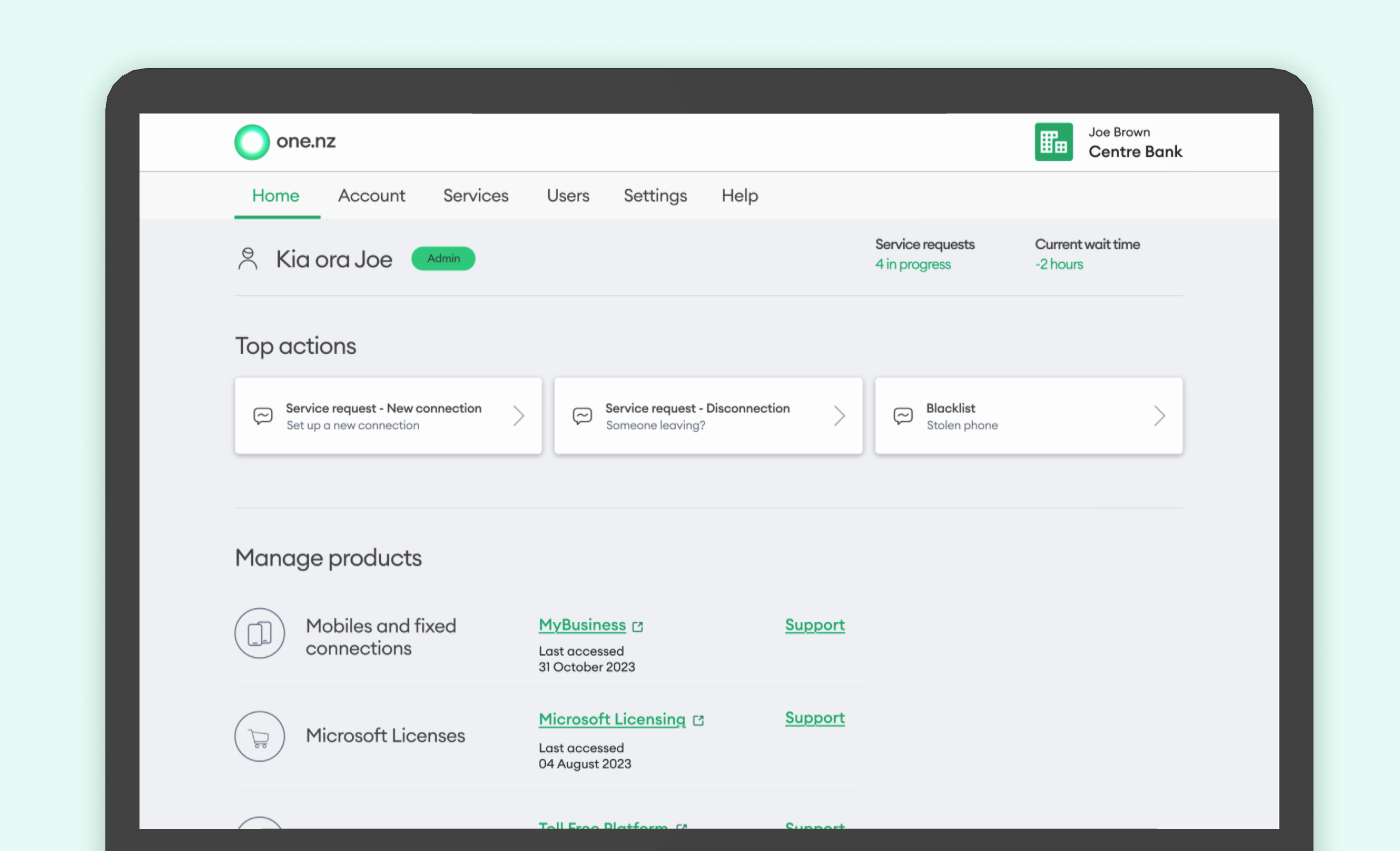Open the Disconnection card chevron arrow
This screenshot has width=1400, height=851.
point(839,416)
